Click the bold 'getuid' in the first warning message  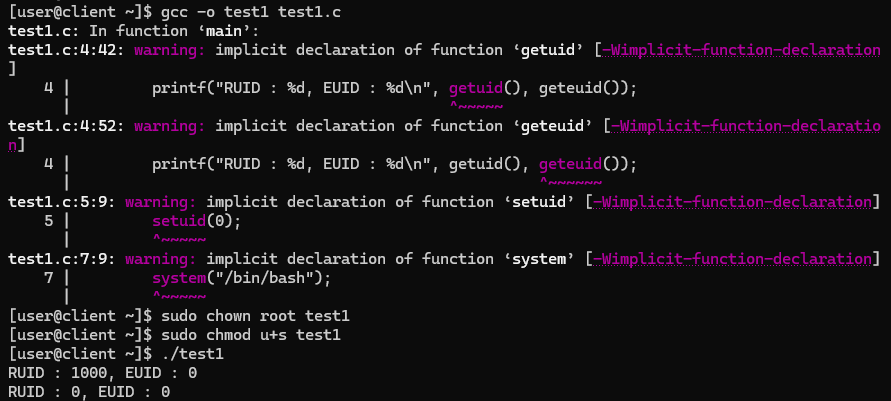pyautogui.click(x=548, y=50)
